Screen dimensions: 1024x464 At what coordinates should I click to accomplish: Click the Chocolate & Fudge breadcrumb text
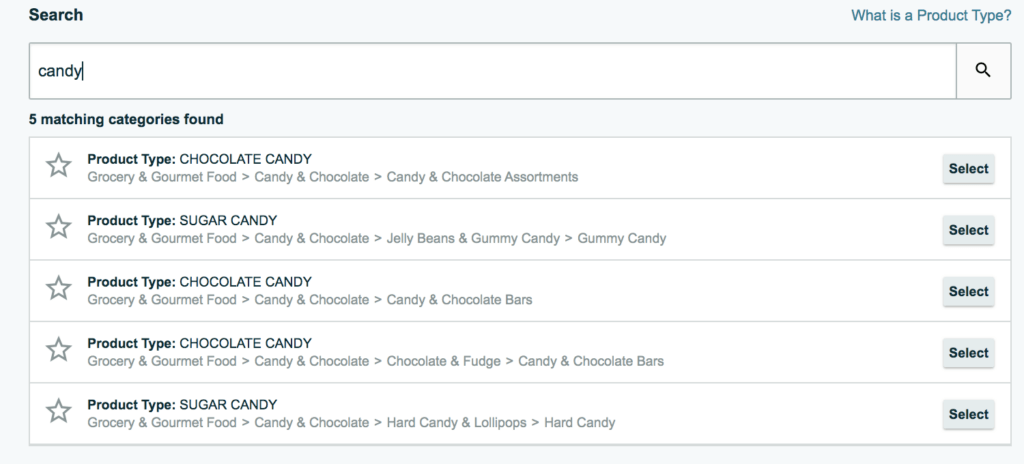[x=443, y=361]
